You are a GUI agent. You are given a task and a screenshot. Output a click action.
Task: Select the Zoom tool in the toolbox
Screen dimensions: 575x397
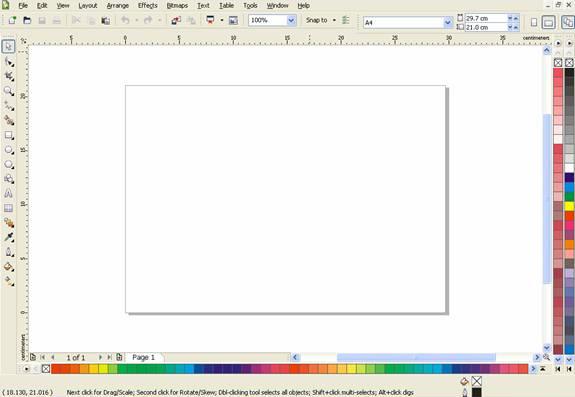click(9, 91)
